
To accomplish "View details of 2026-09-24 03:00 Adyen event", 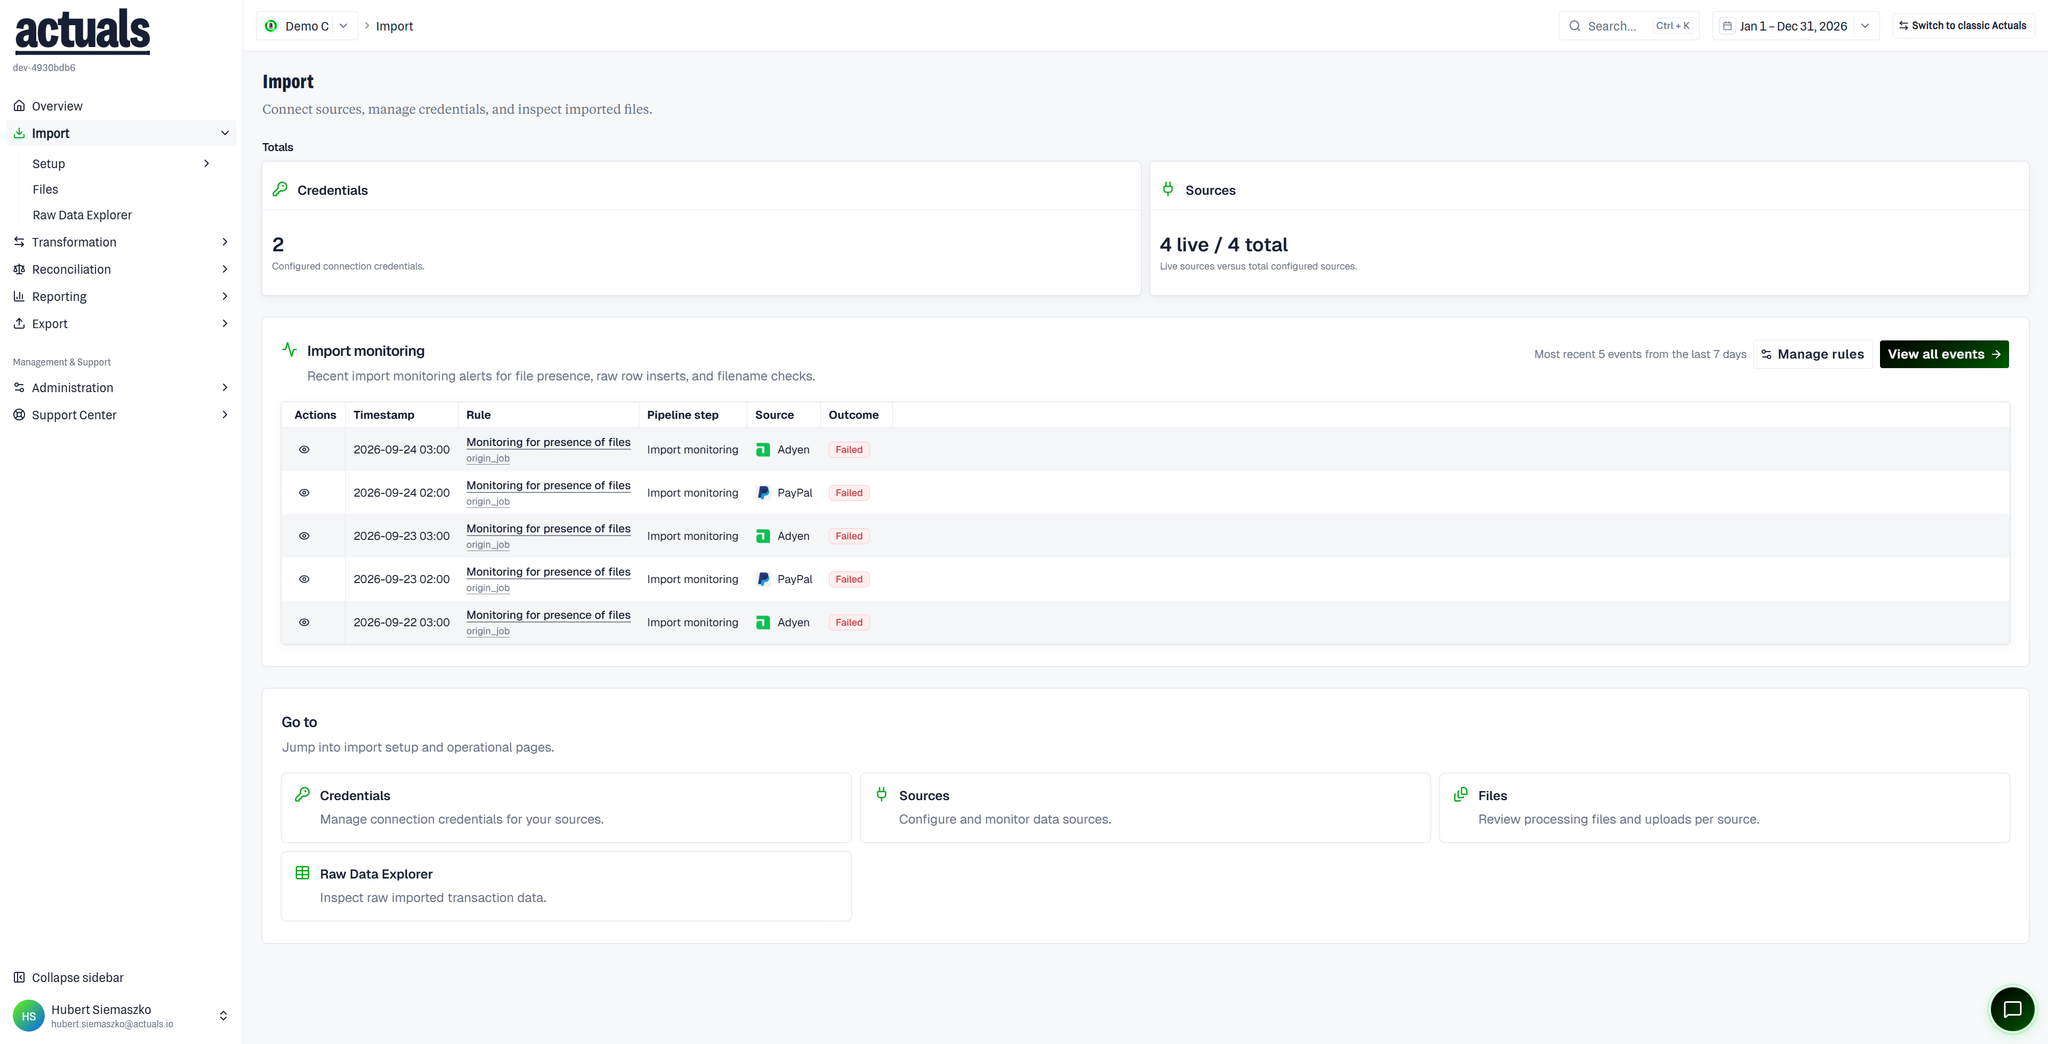I will [x=304, y=450].
